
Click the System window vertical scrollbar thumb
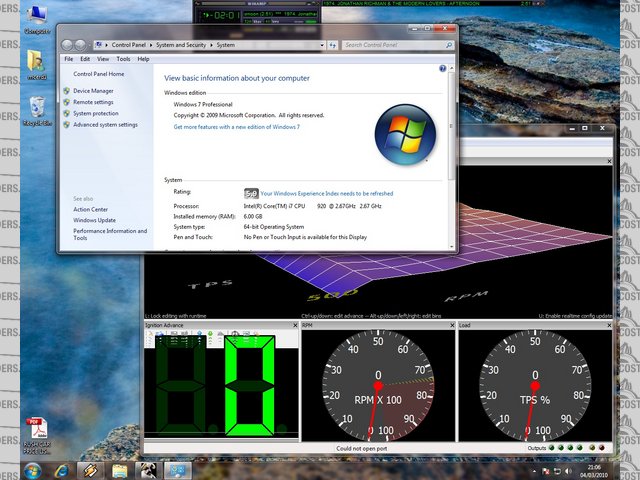(451, 126)
